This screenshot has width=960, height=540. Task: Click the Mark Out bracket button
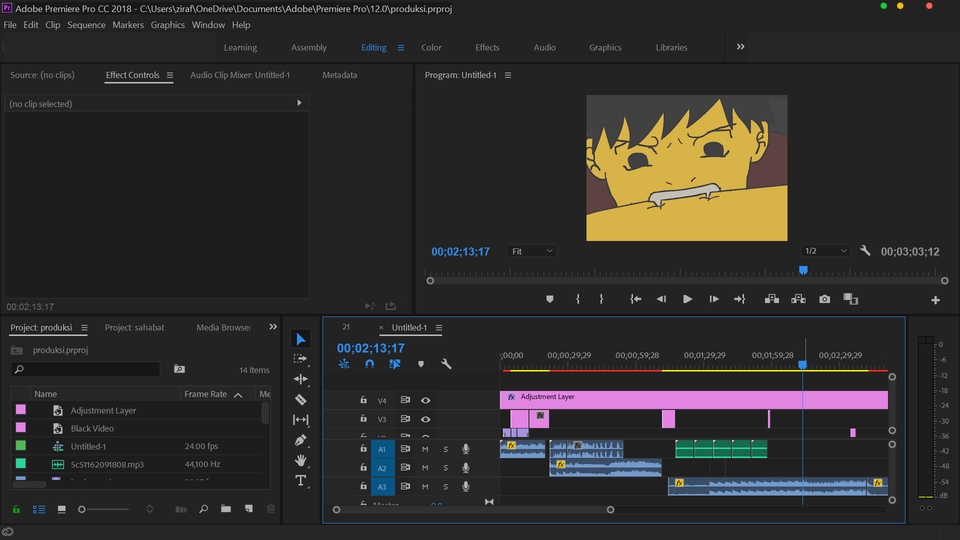(x=601, y=299)
